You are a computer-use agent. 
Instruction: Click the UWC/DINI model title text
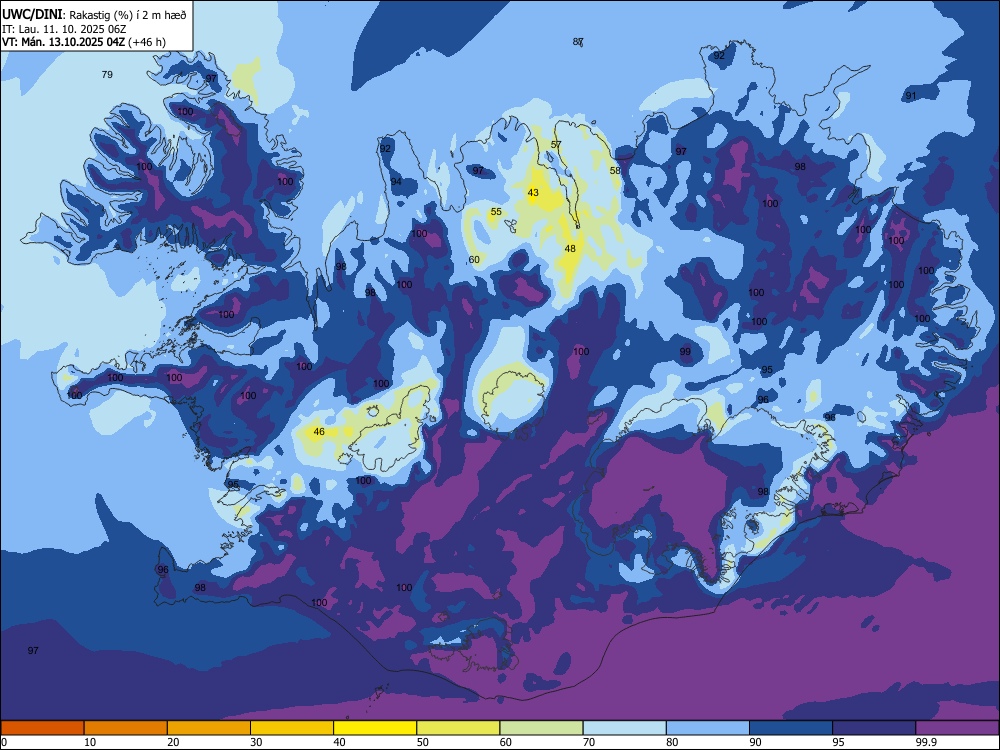point(32,15)
